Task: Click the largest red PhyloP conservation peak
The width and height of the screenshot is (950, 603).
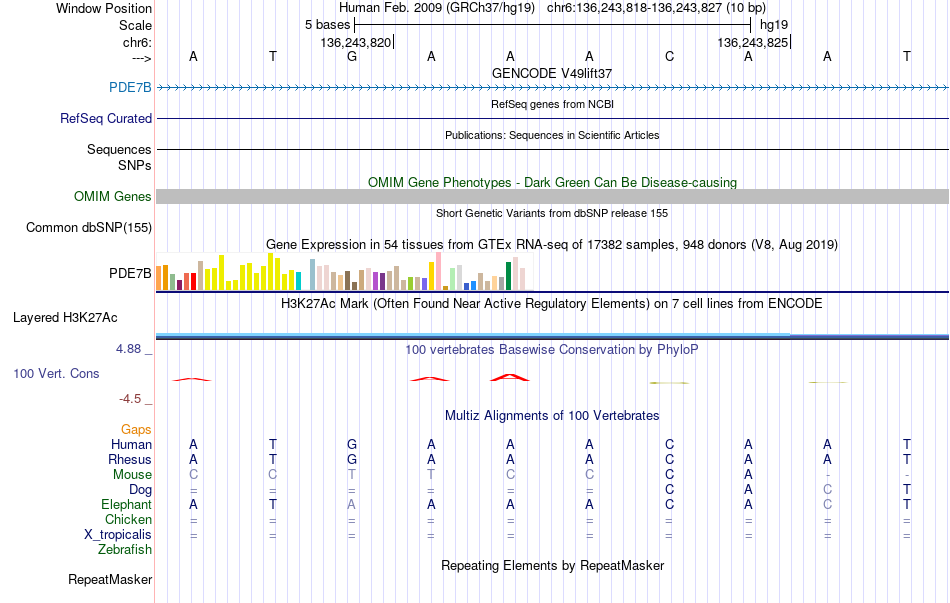Action: coord(510,378)
